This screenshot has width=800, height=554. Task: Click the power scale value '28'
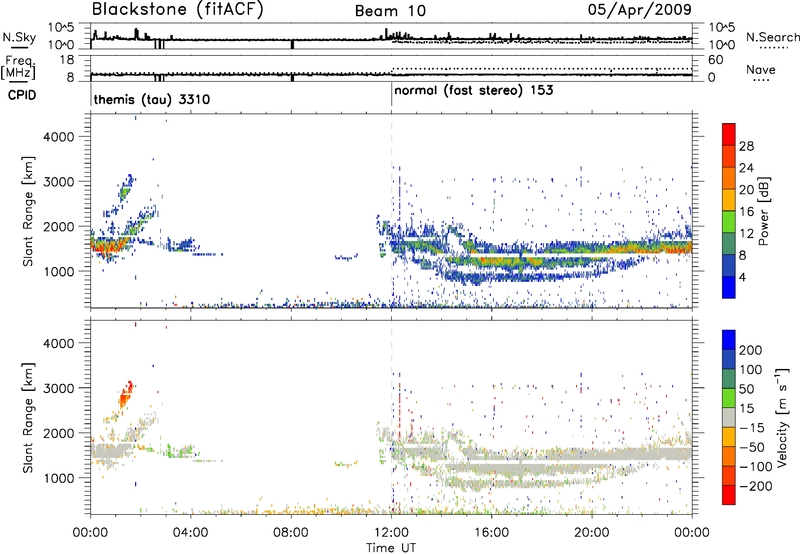746,146
